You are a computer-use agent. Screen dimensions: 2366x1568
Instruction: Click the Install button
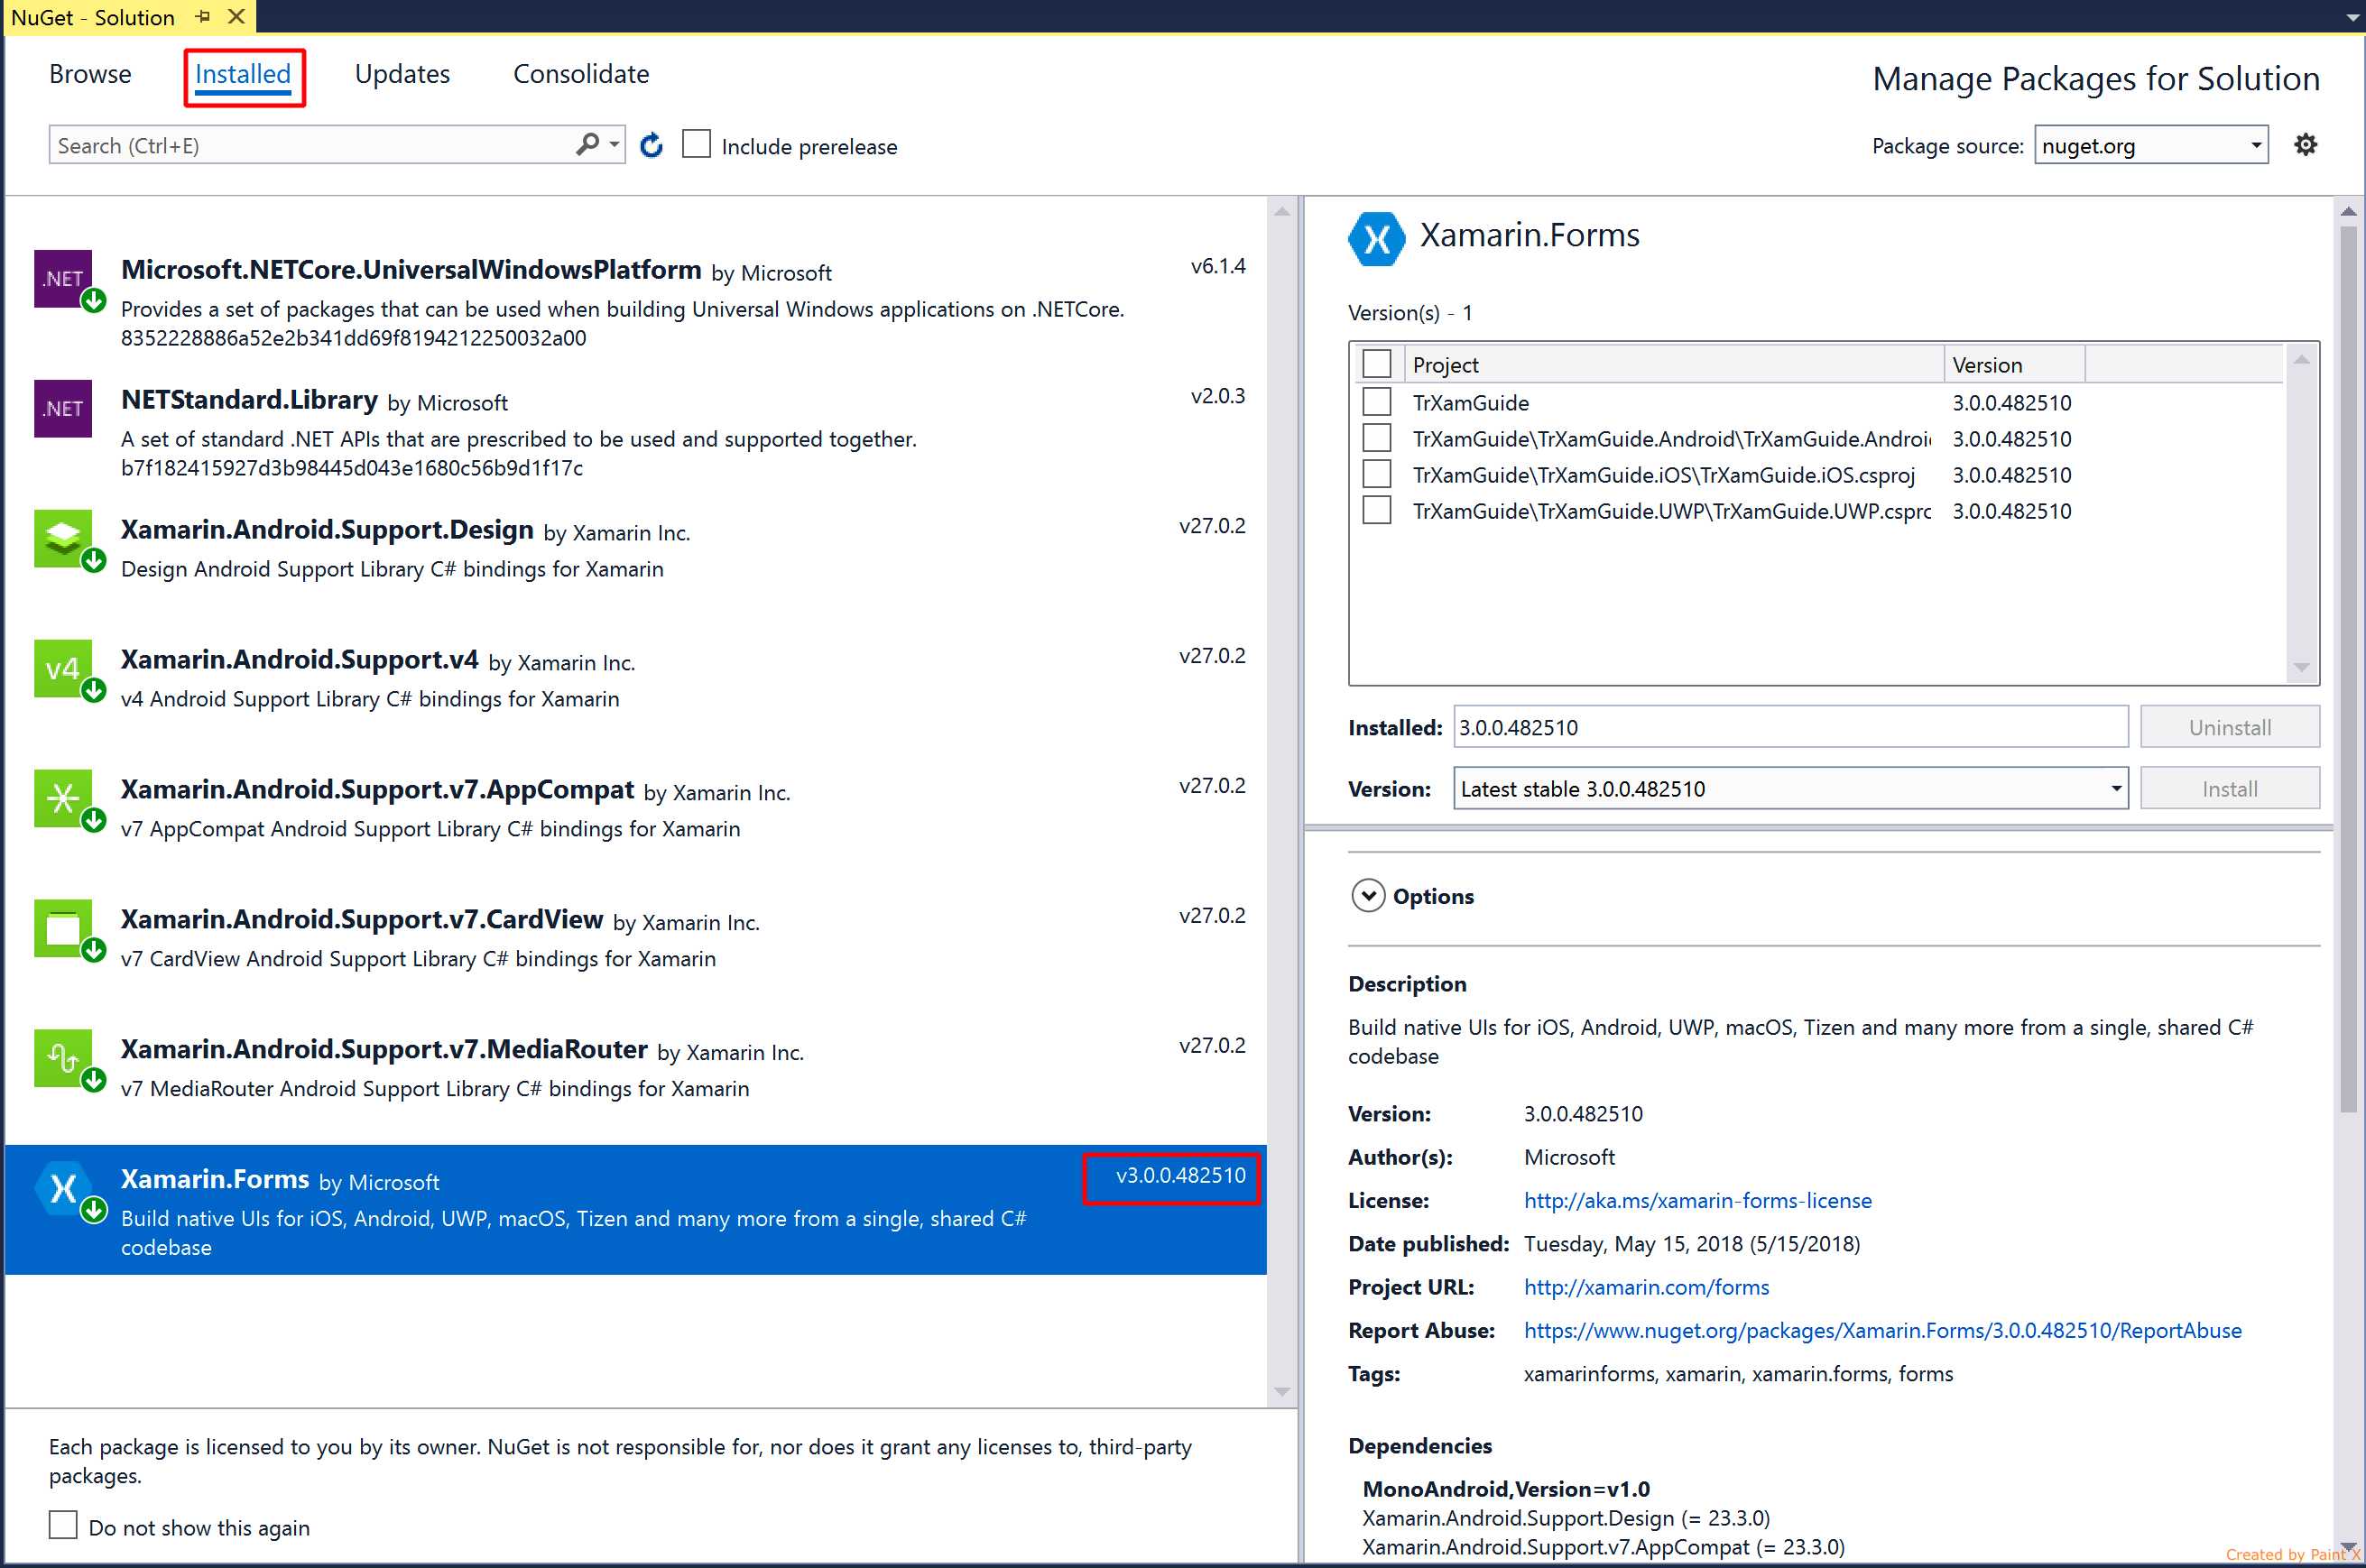(x=2229, y=789)
